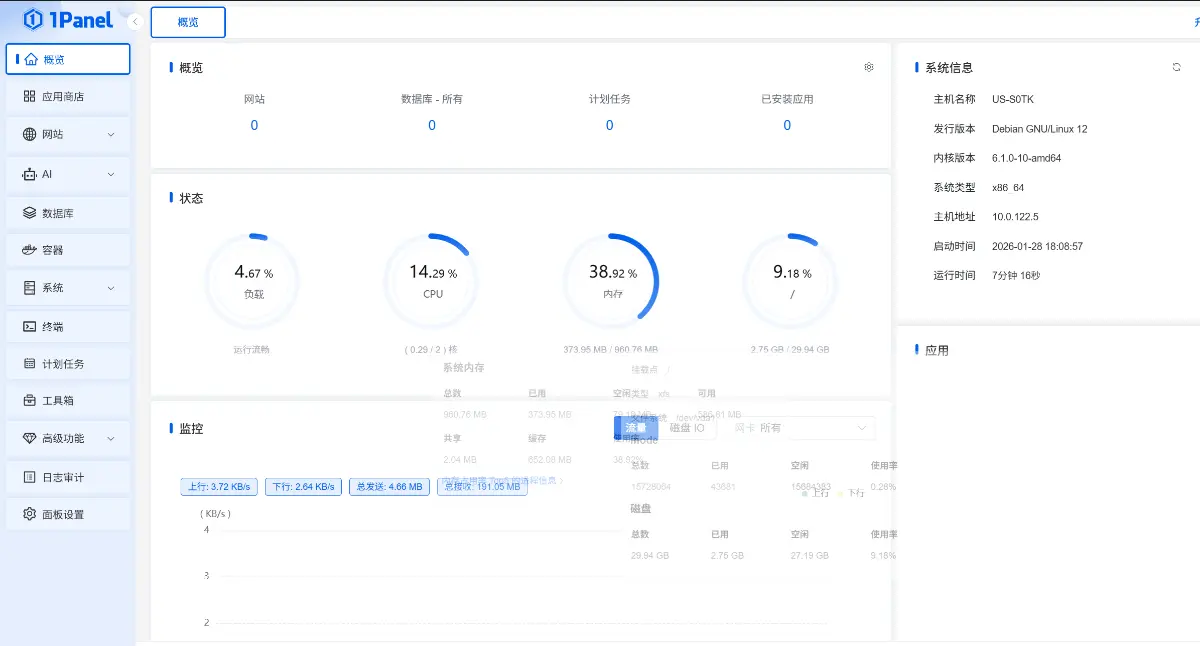Expand the 网站 sidebar submenu
Screen dimensions: 1200x646
coord(110,135)
